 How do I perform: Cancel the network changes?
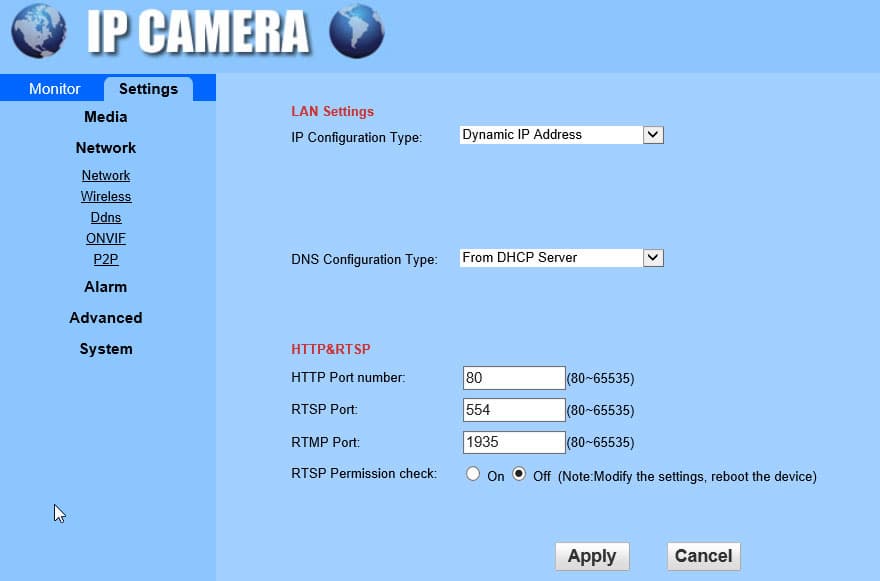click(703, 556)
